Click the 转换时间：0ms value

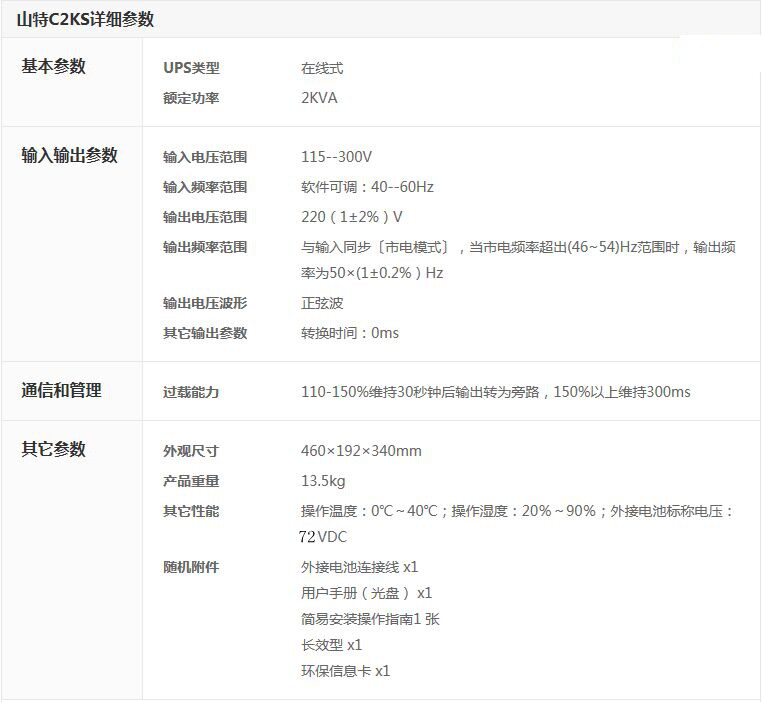pos(350,333)
